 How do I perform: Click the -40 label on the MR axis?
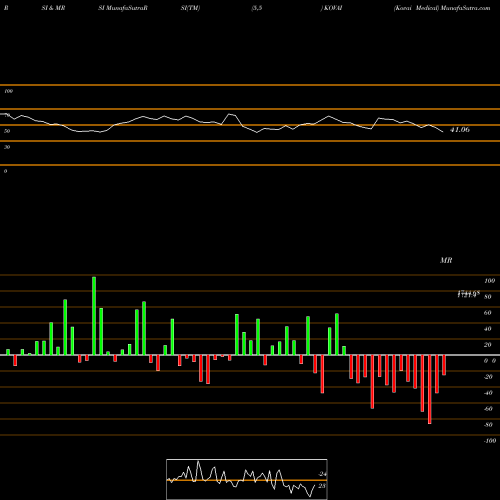[x=488, y=393]
